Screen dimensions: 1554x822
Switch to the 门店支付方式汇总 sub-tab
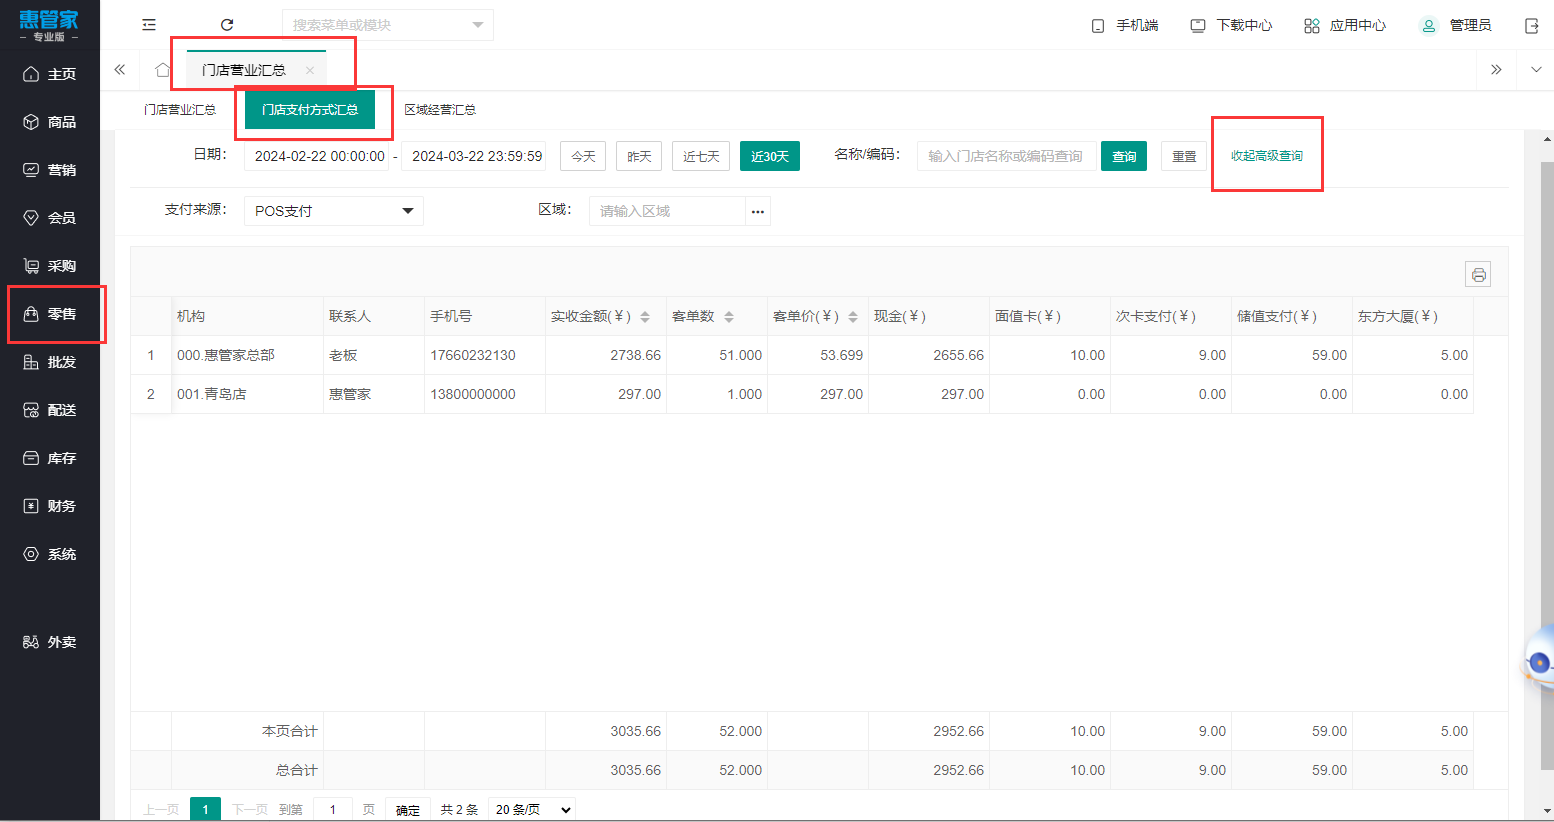pos(310,110)
